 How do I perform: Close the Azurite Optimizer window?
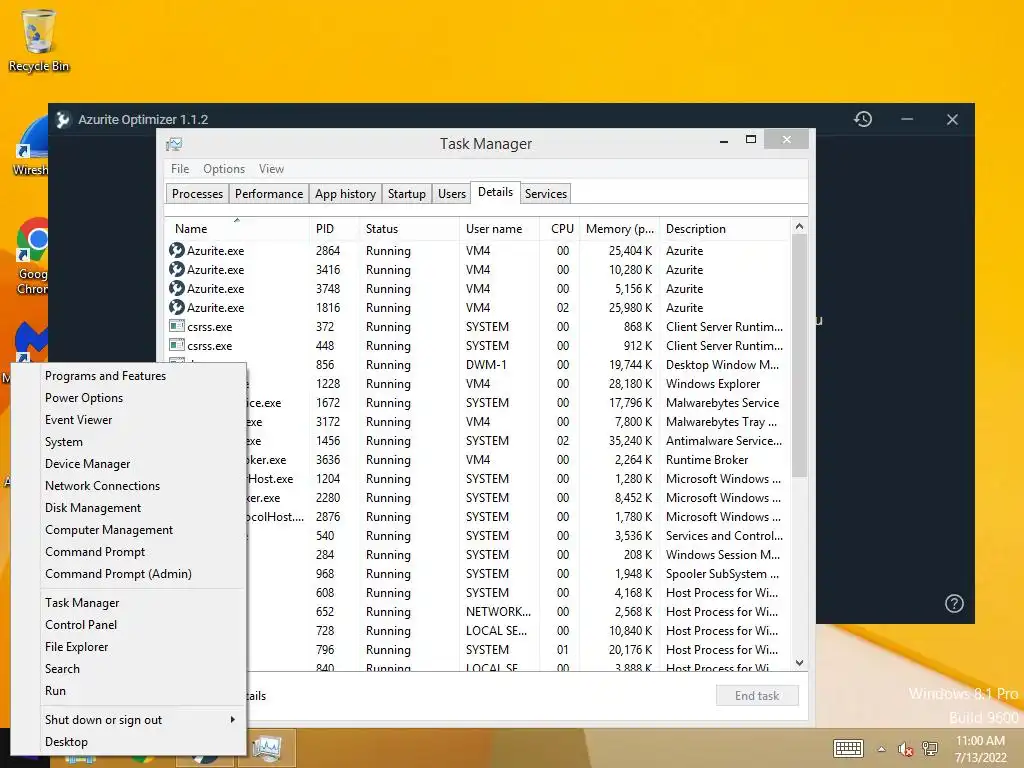click(x=952, y=120)
